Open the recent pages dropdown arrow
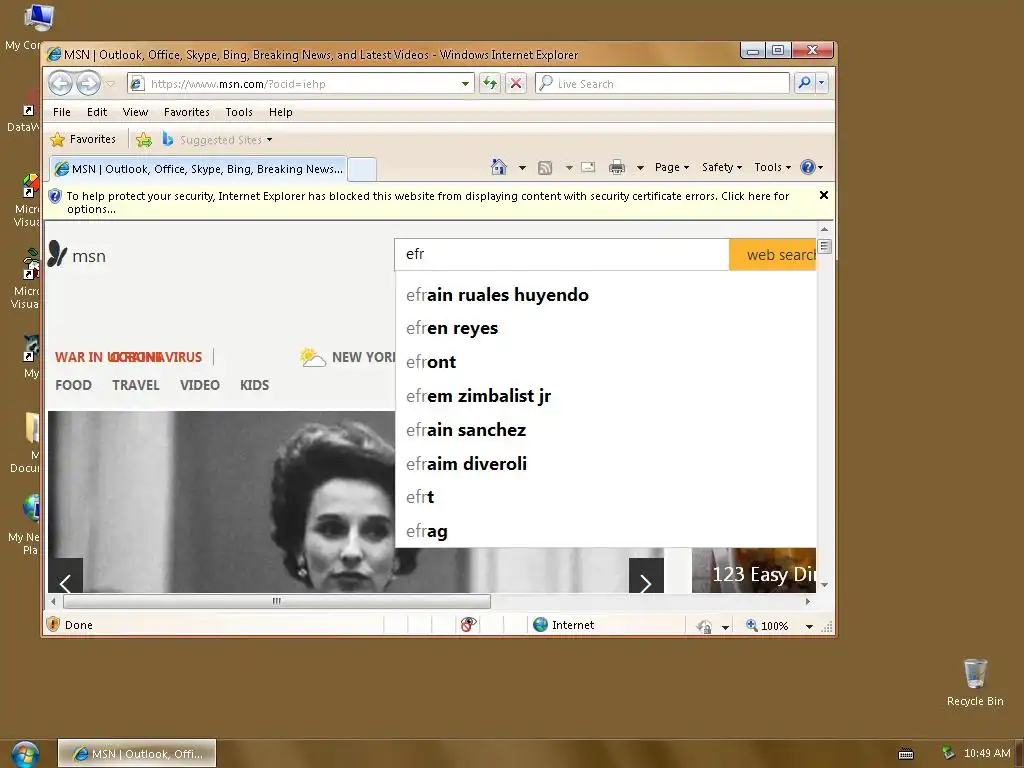The image size is (1024, 768). 110,84
